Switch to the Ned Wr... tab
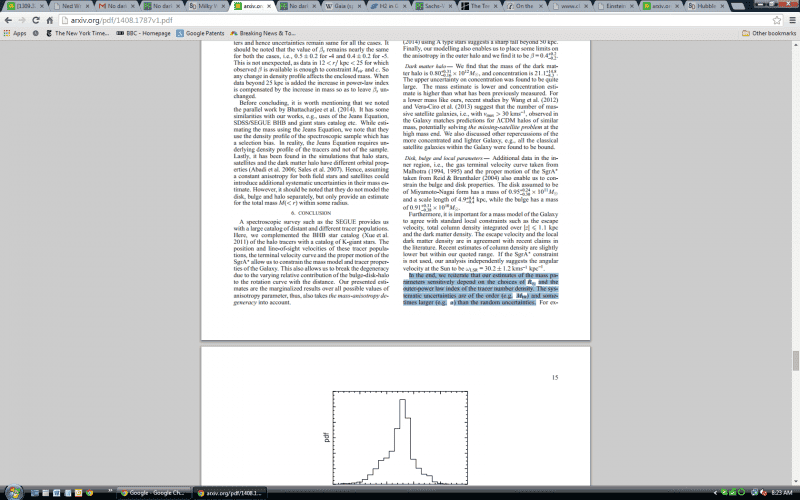Image resolution: width=800 pixels, height=500 pixels. tap(70, 6)
